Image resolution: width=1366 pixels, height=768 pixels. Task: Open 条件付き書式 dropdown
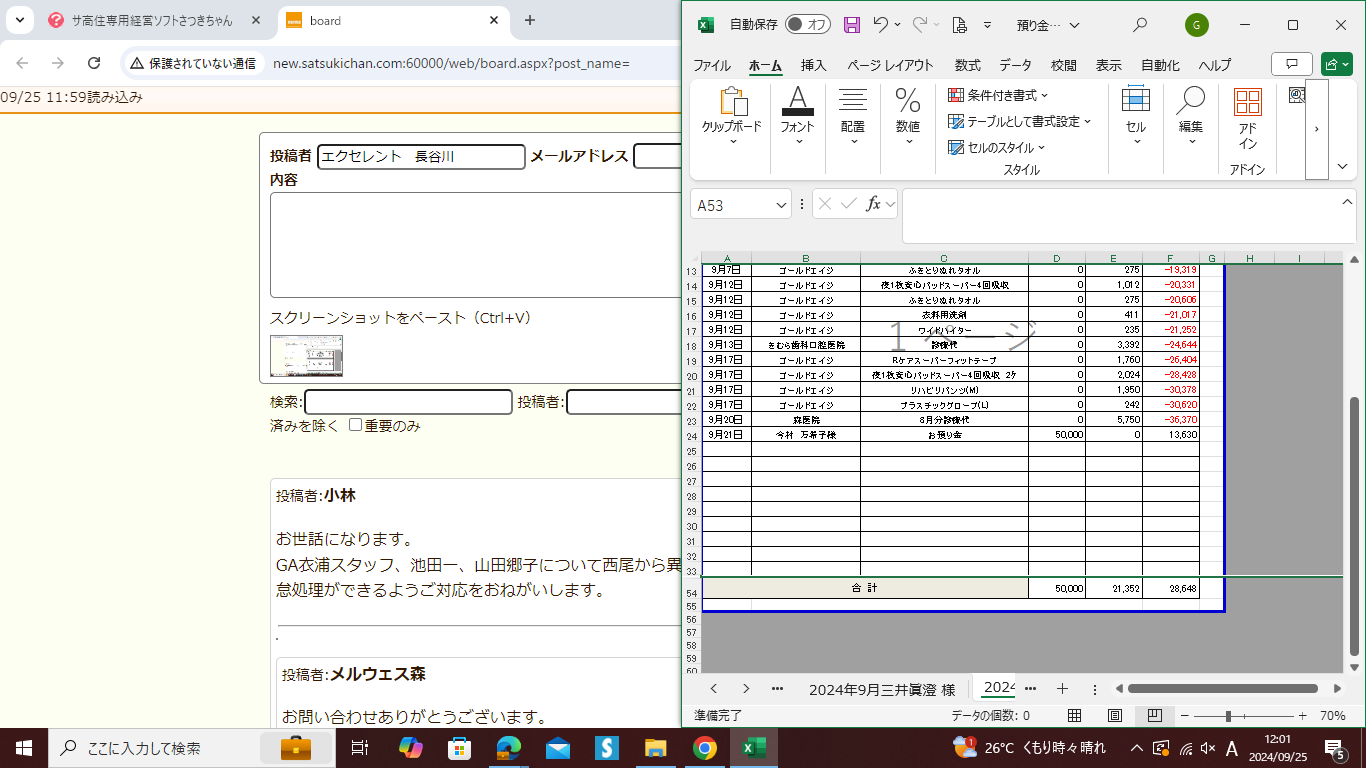point(998,95)
